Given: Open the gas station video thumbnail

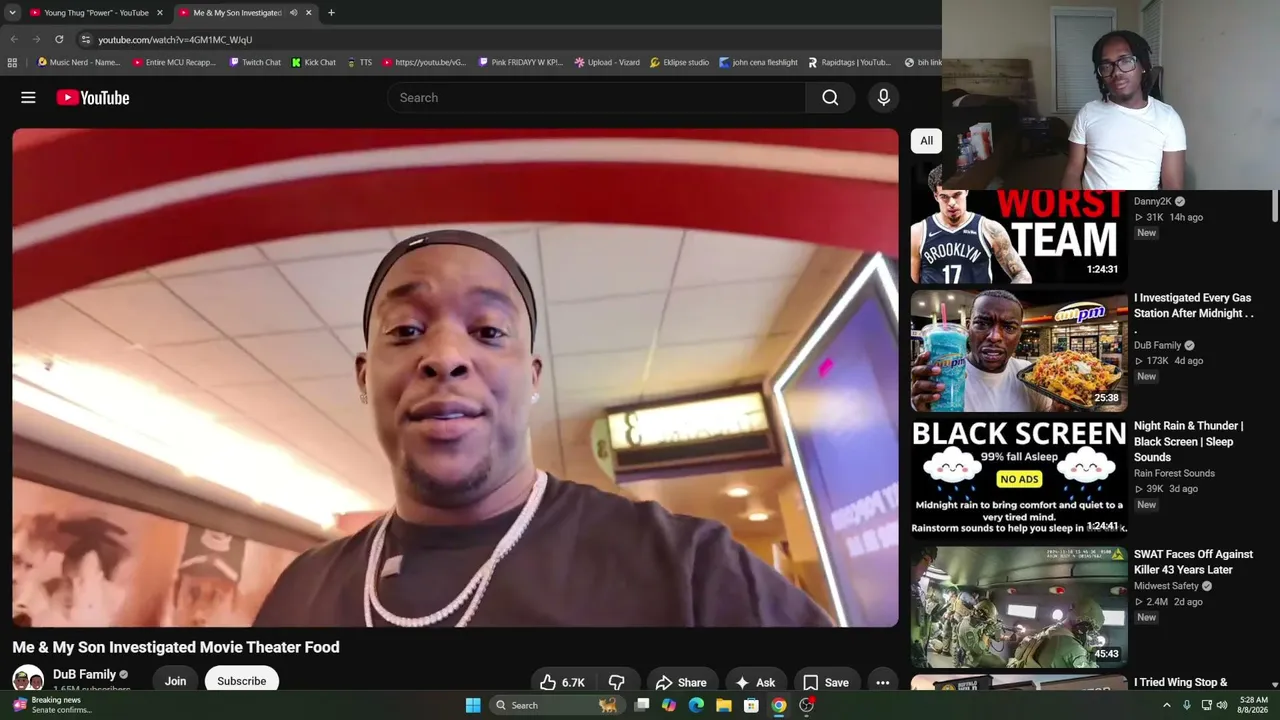Looking at the screenshot, I should pyautogui.click(x=1019, y=351).
